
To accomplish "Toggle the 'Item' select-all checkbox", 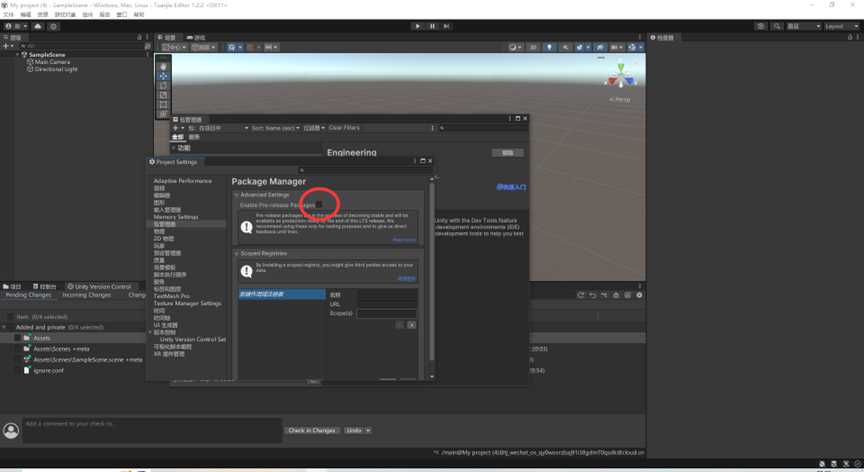I will (10, 316).
